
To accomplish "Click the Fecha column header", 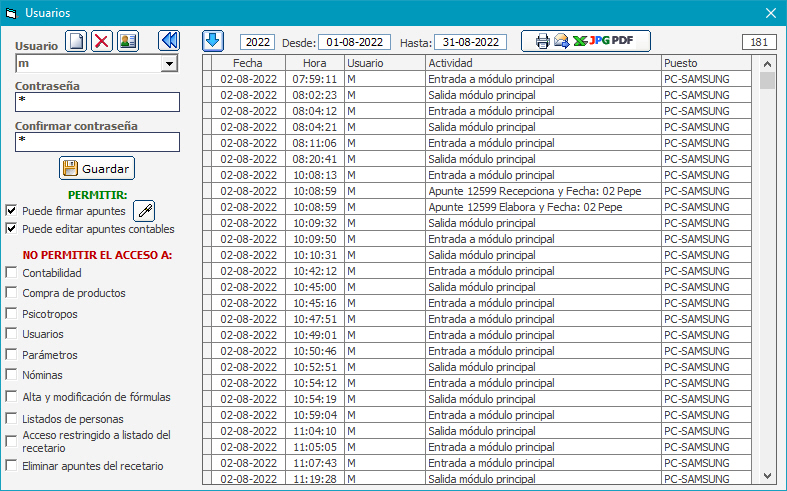I will pyautogui.click(x=248, y=63).
